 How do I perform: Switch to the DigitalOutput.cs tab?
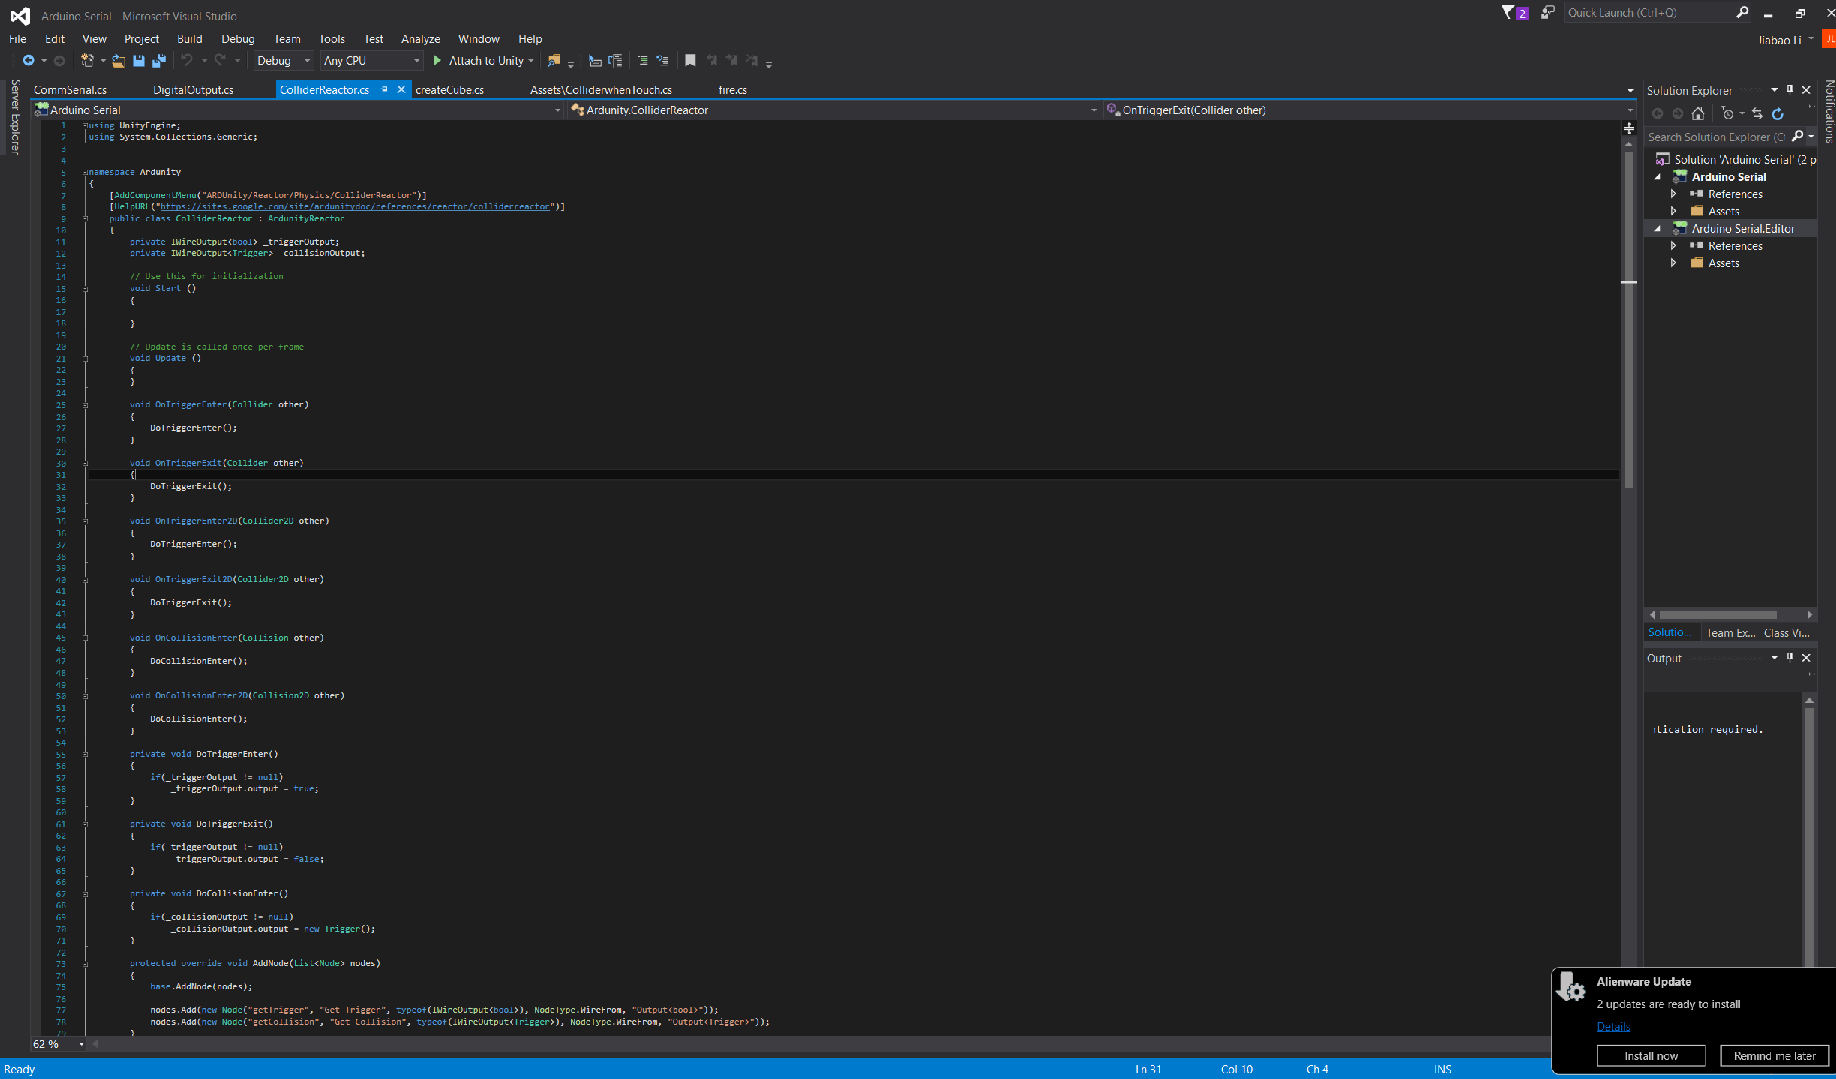click(x=193, y=90)
